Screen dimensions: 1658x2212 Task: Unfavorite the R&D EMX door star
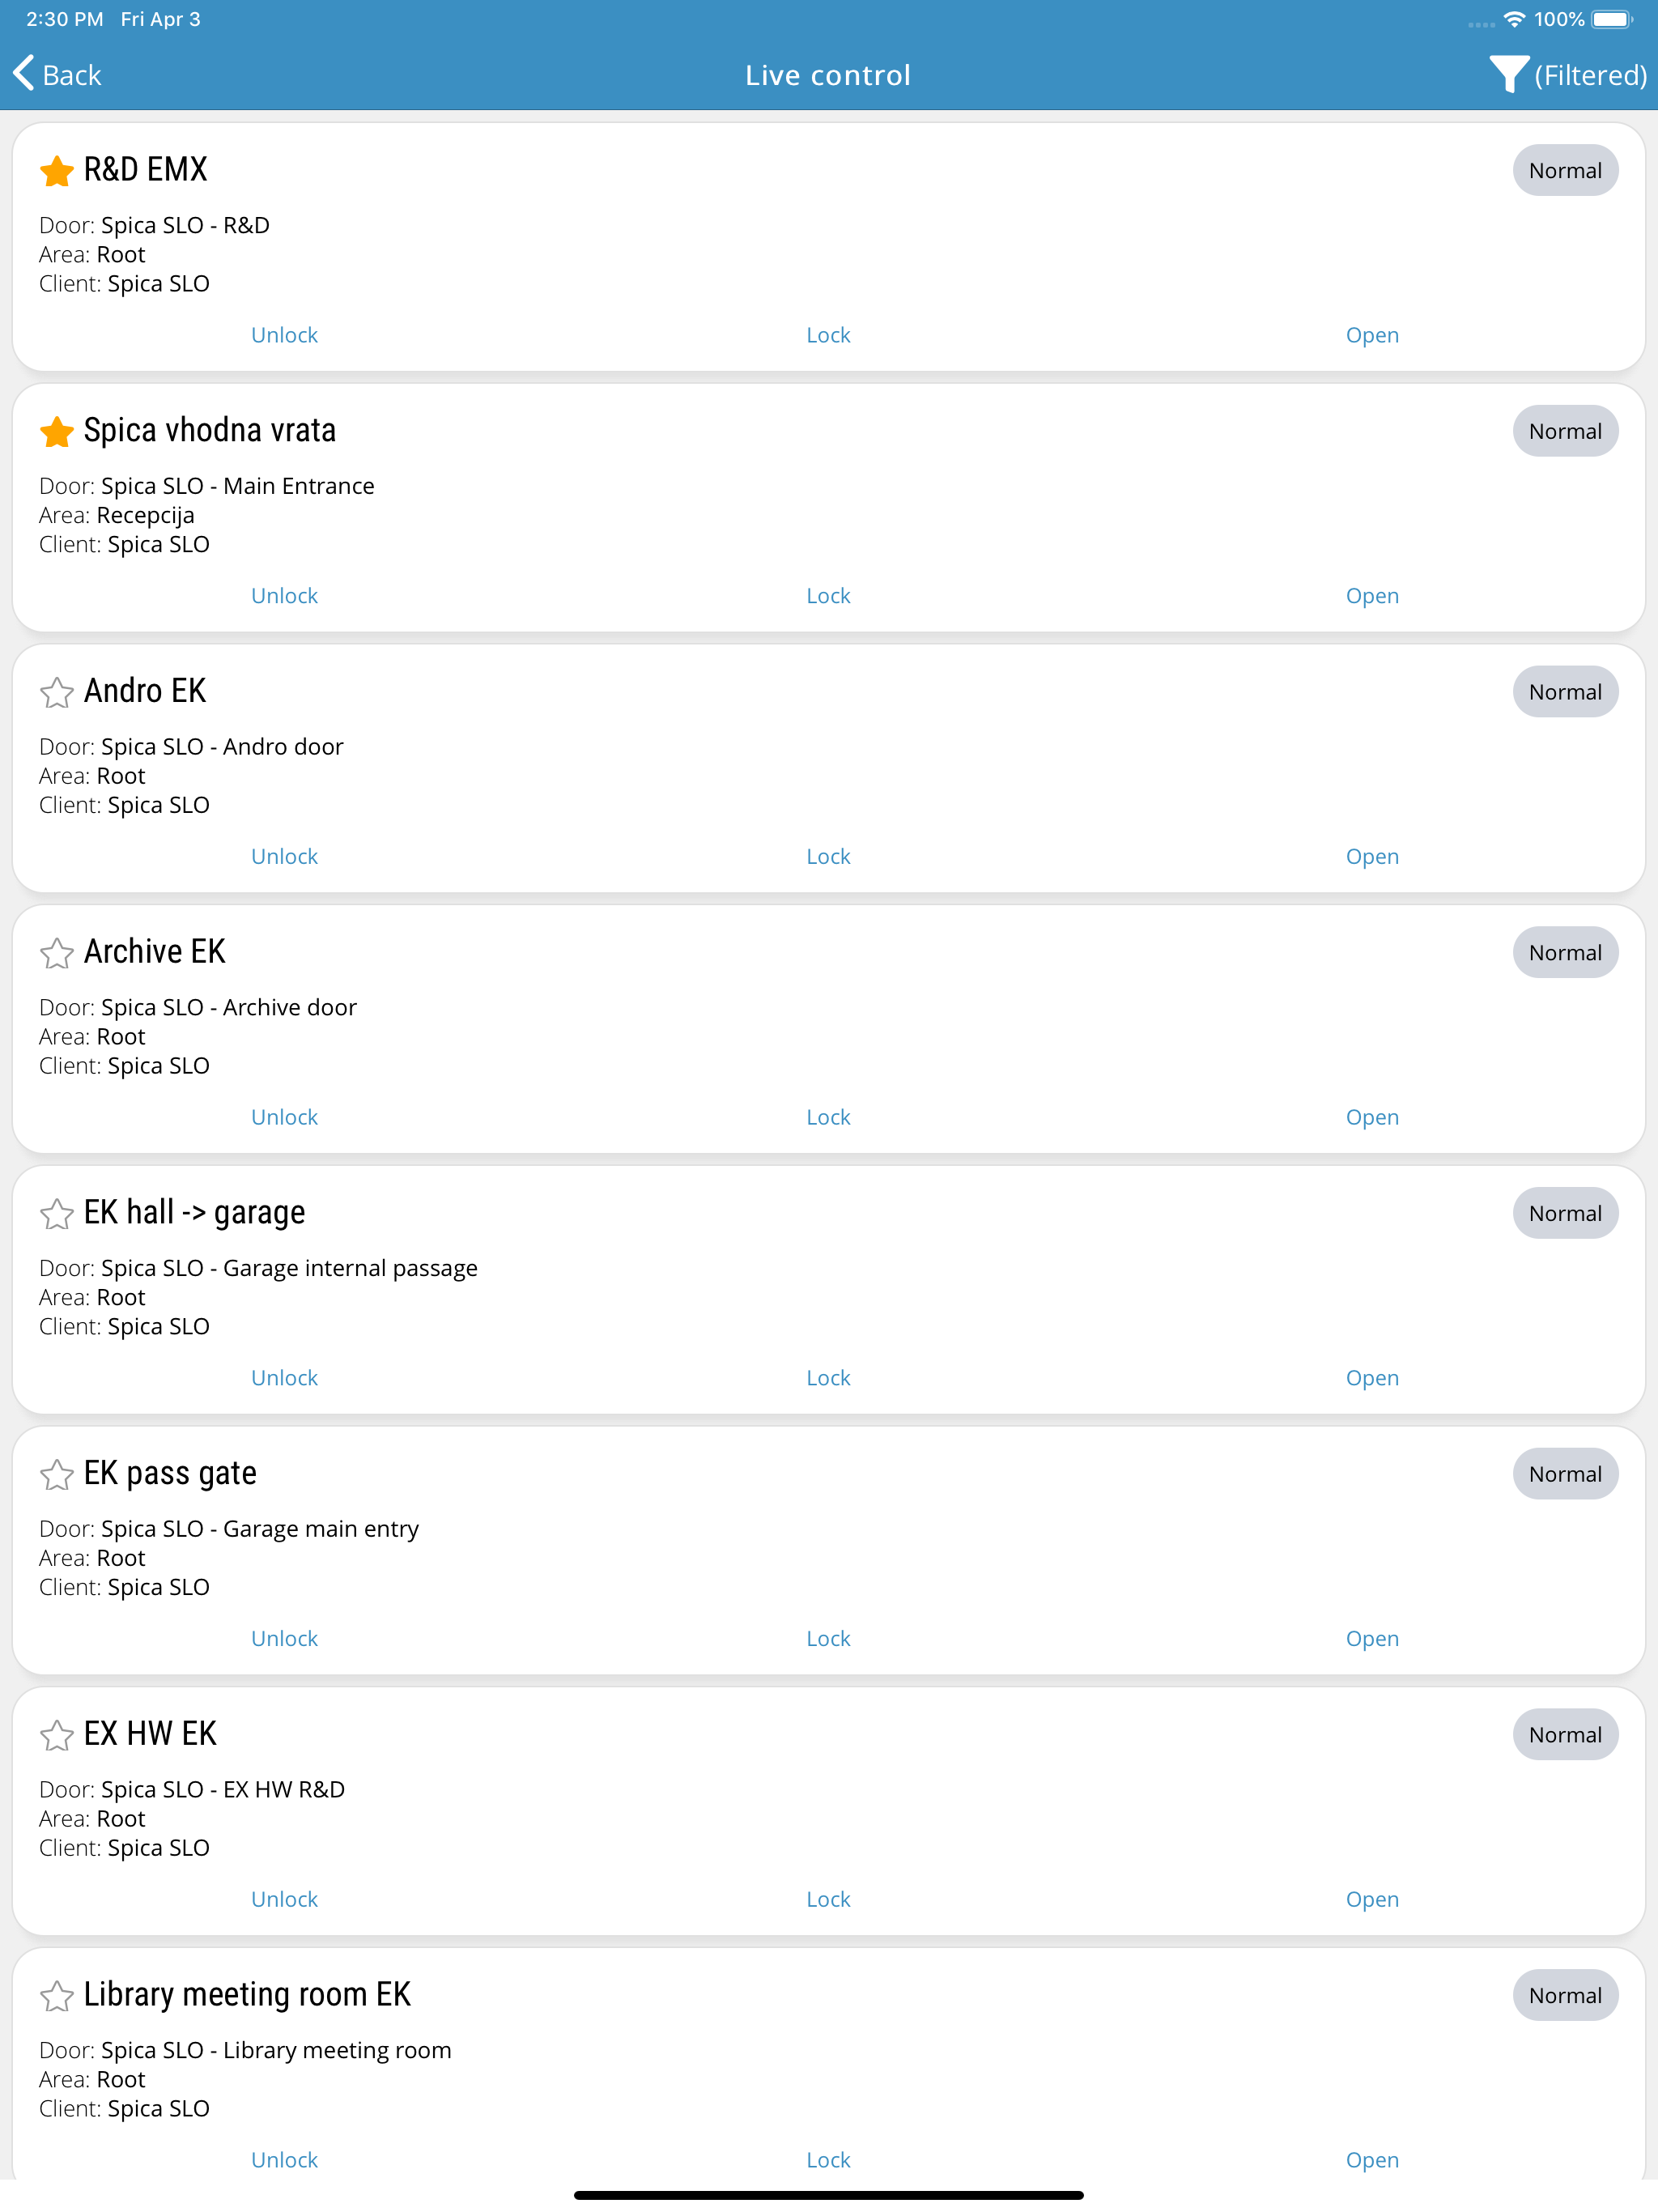(57, 171)
